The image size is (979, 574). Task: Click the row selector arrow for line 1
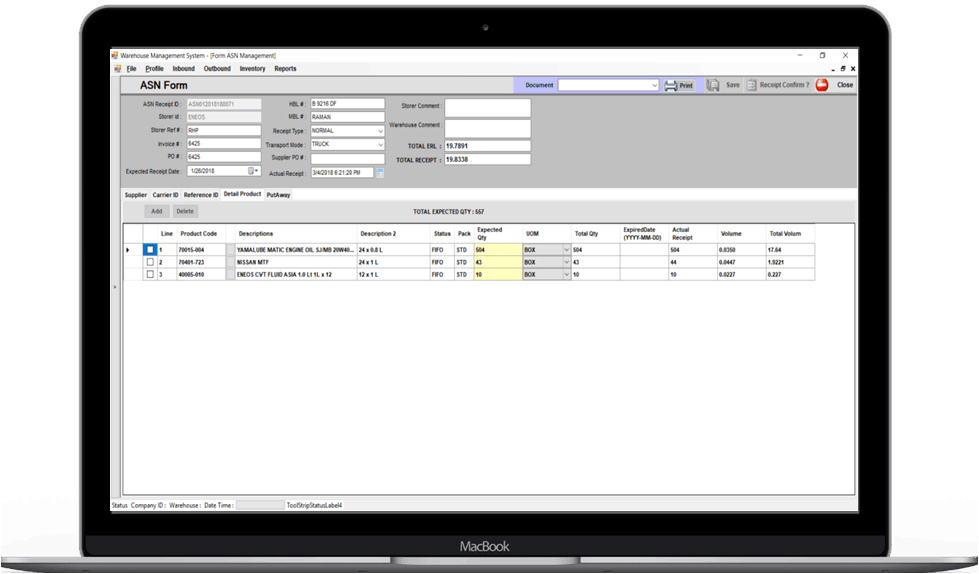point(127,249)
